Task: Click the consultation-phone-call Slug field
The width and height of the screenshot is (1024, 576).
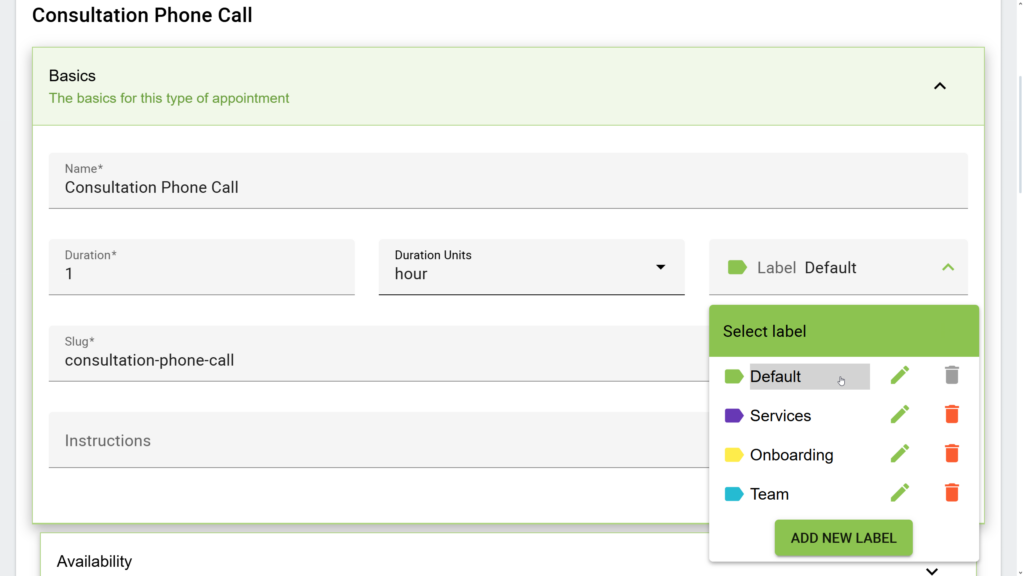Action: point(300,359)
